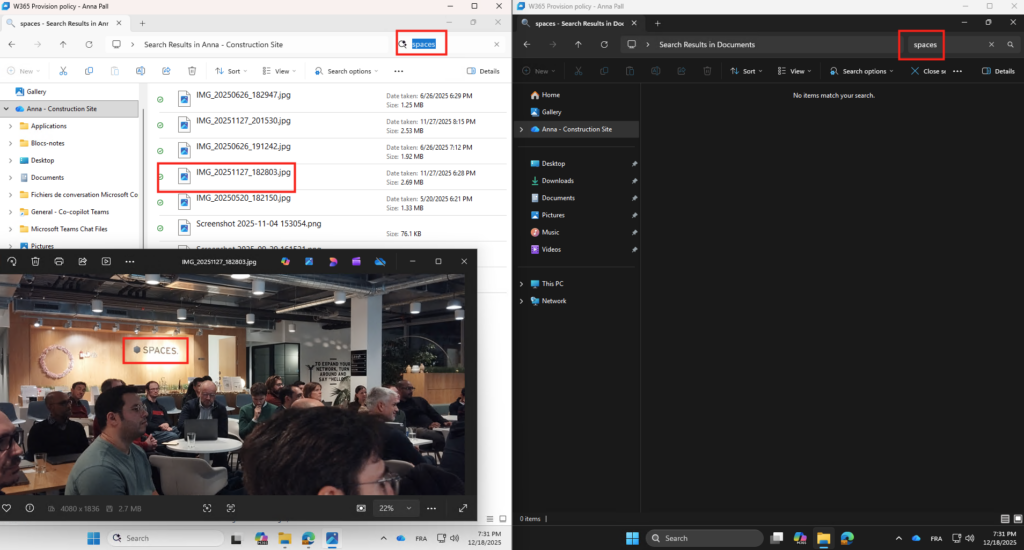Click the Windows Start button on the right taskbar
Image resolution: width=1024 pixels, height=550 pixels.
click(632, 538)
